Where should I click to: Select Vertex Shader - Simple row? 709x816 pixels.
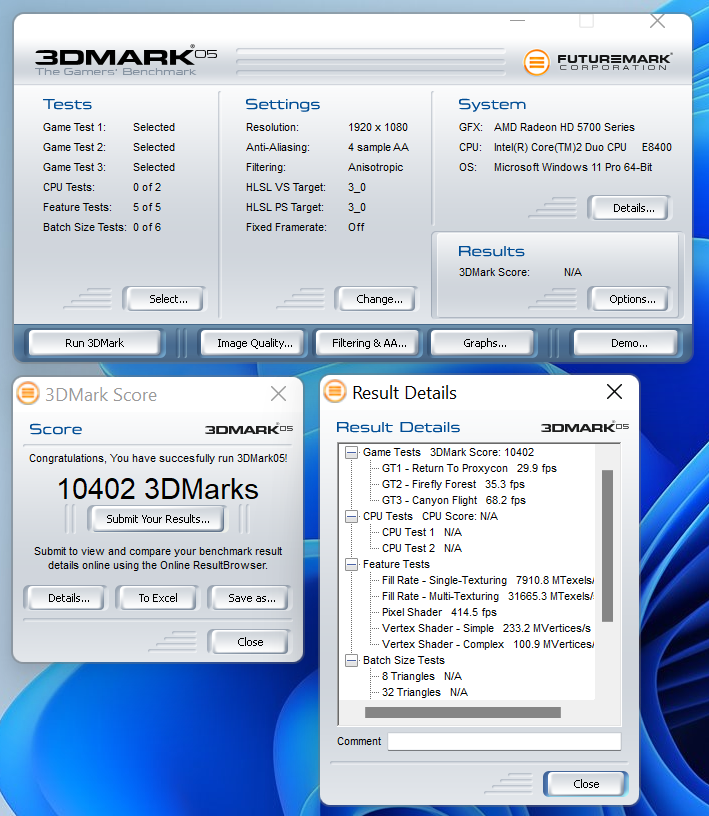486,629
